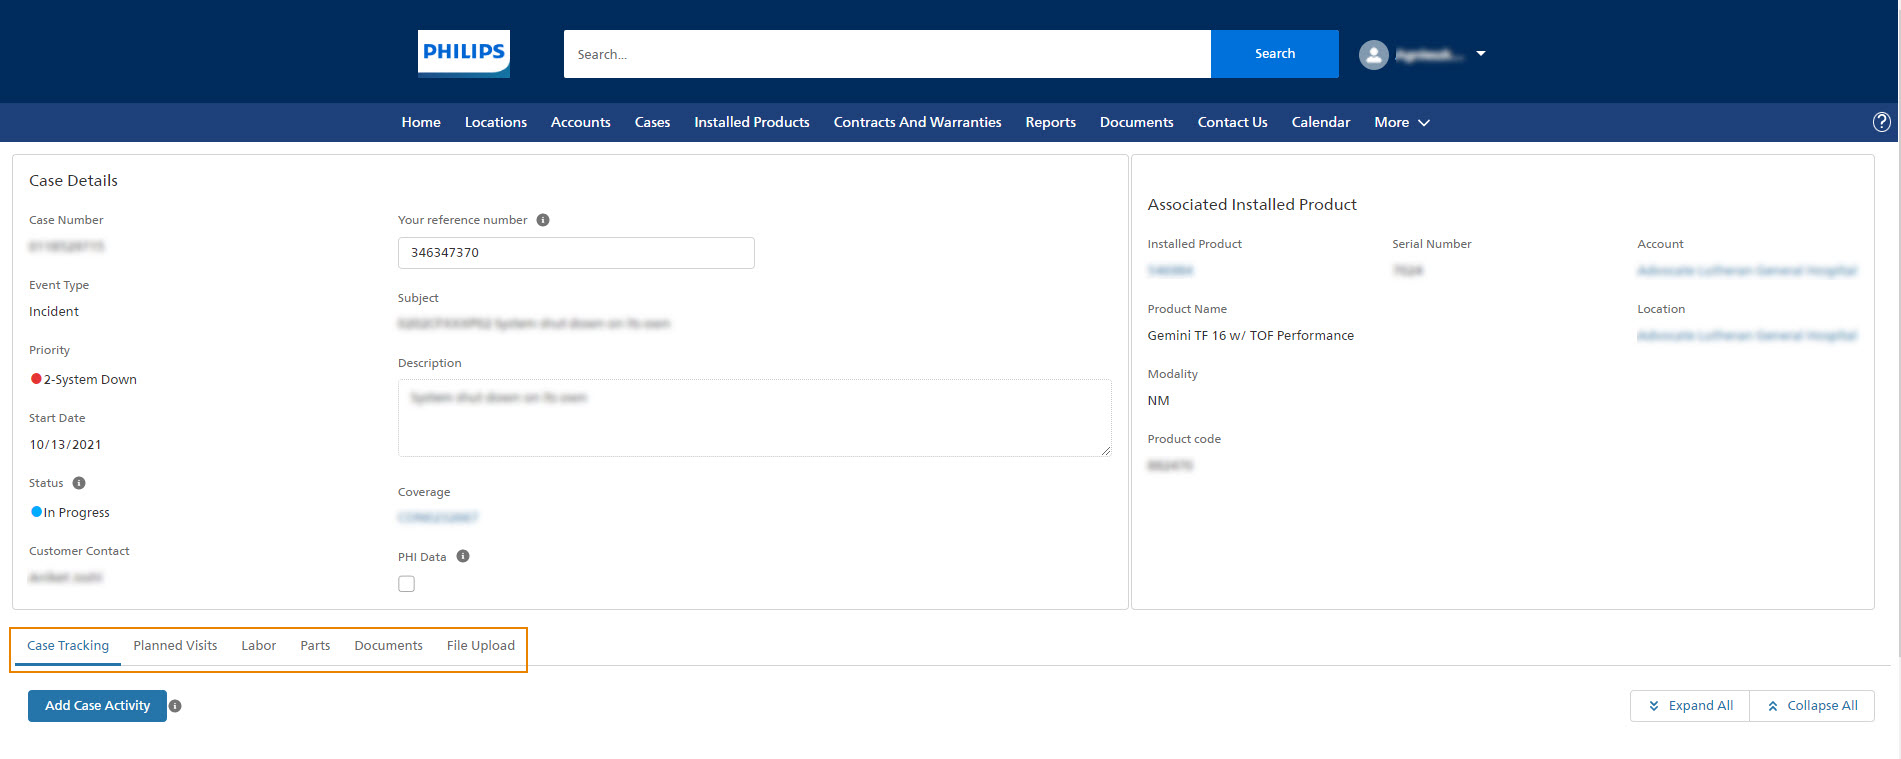1901x759 pixels.
Task: Click info icon next to Add Case Activity
Action: pos(175,706)
